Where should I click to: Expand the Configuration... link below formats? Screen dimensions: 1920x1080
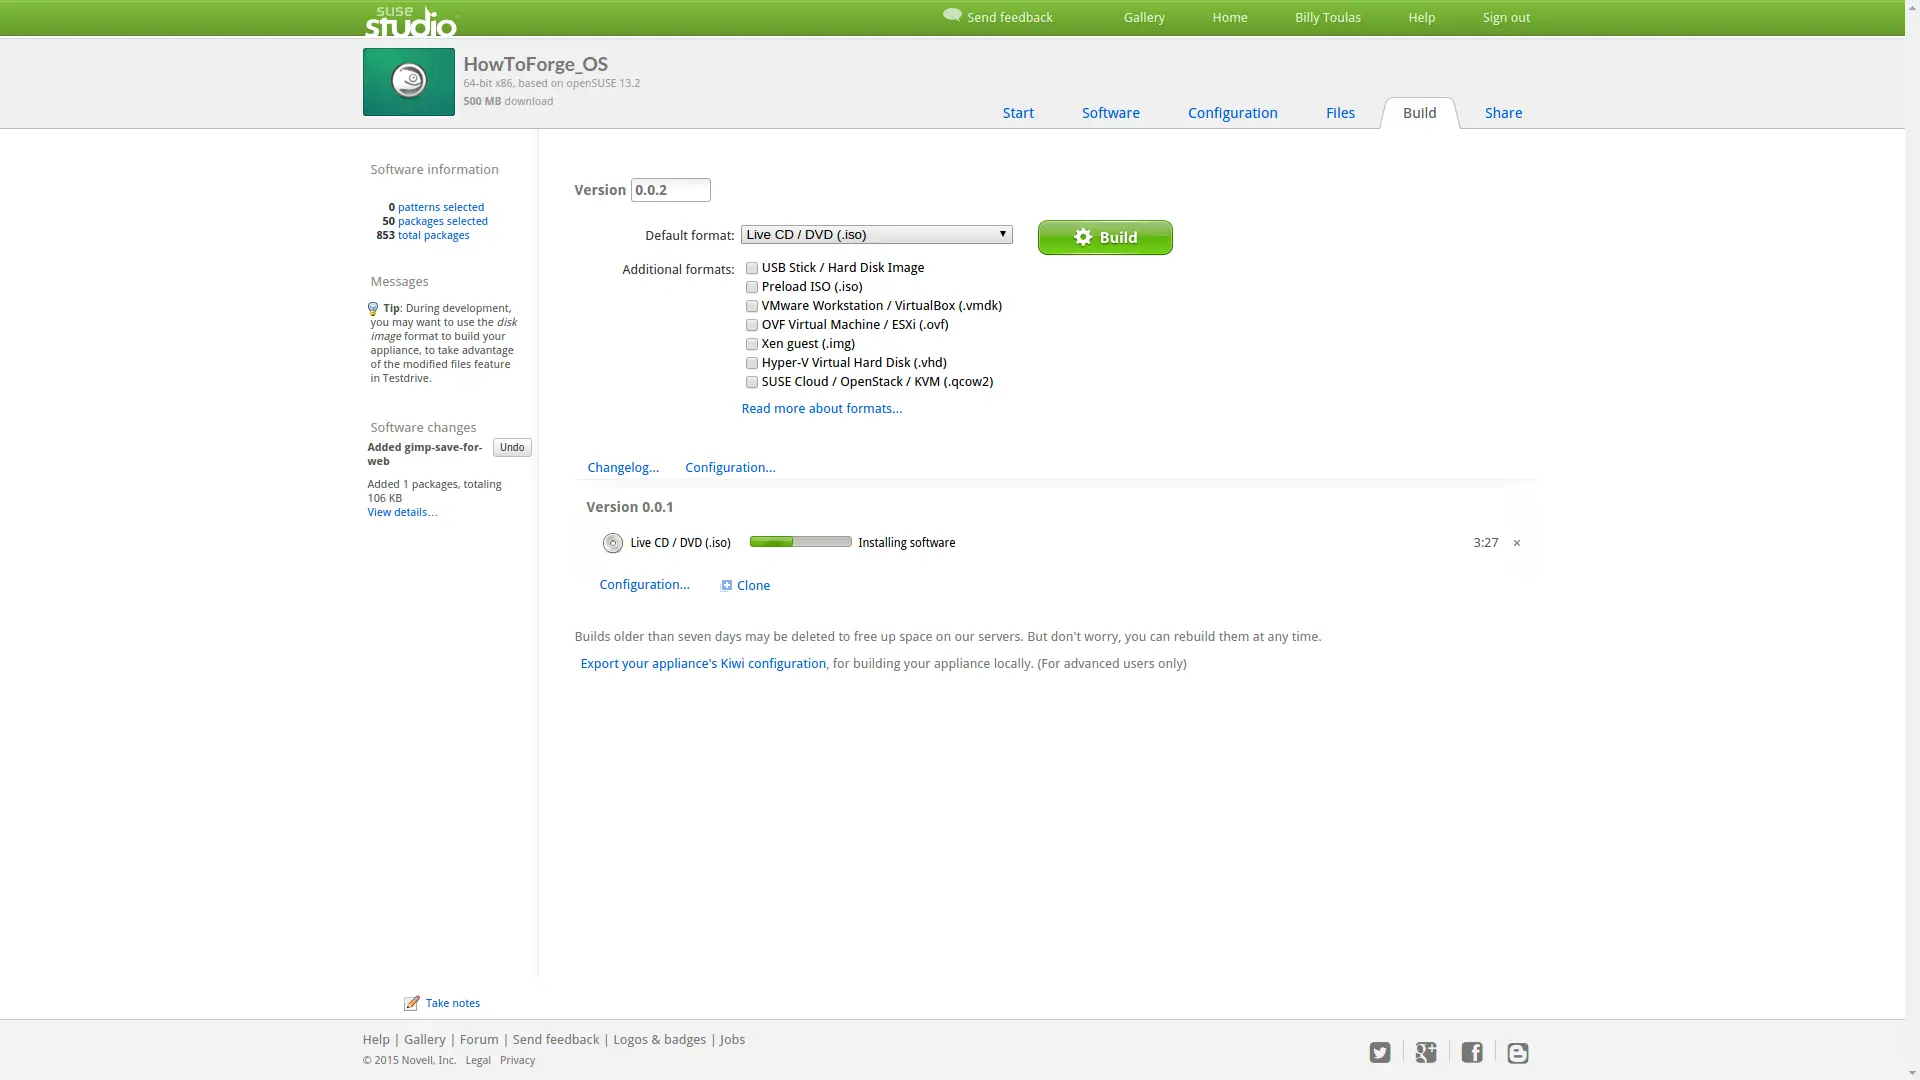[730, 468]
